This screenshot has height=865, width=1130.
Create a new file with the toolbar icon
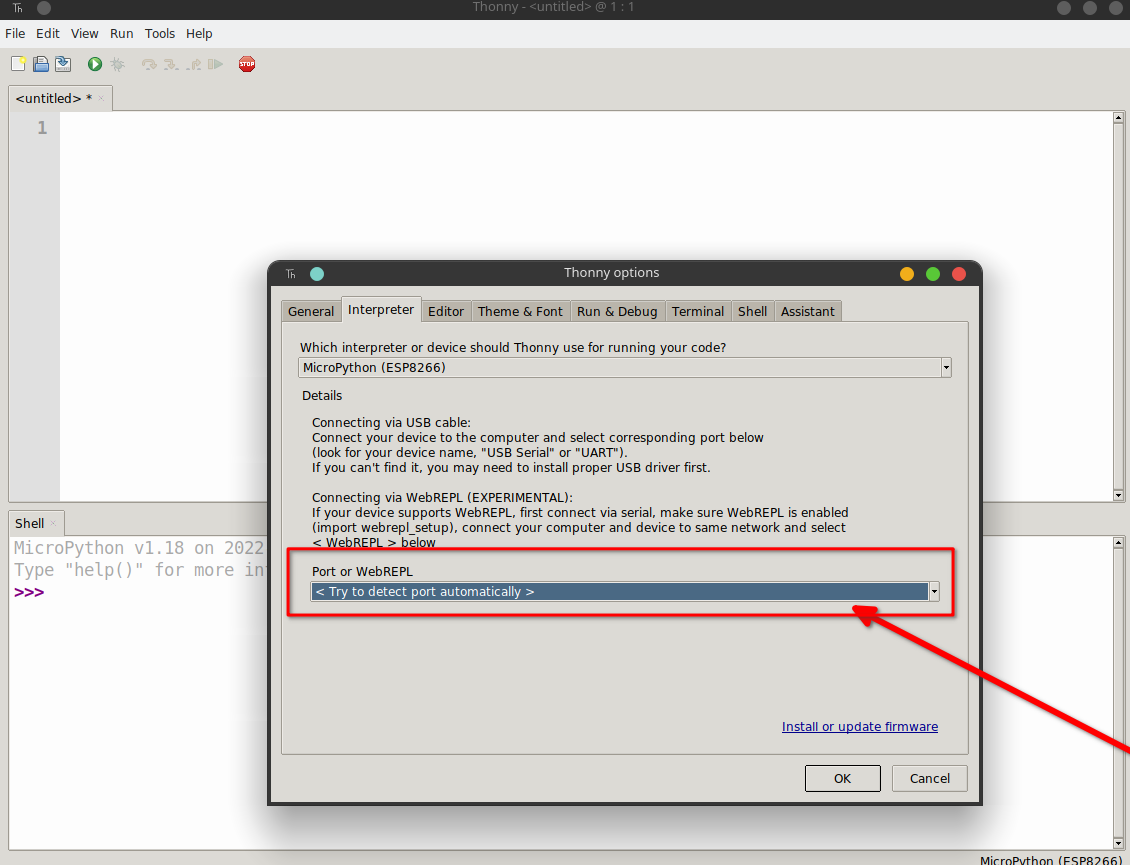pos(19,64)
